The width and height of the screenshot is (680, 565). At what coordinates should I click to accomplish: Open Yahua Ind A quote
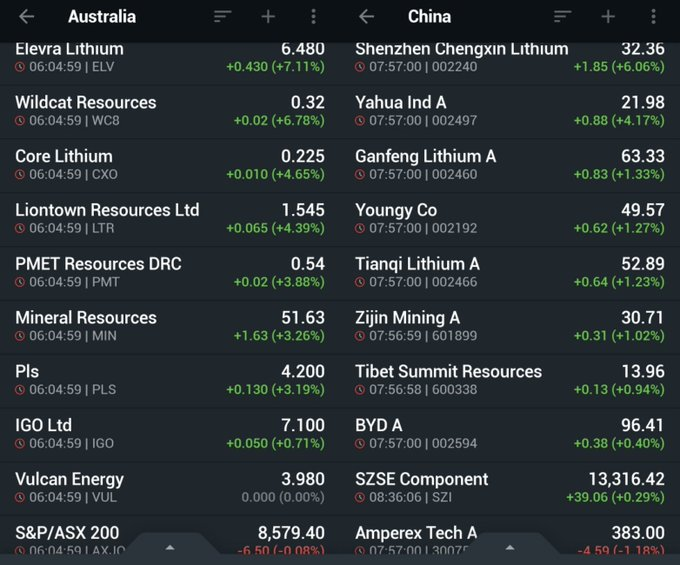click(x=510, y=111)
